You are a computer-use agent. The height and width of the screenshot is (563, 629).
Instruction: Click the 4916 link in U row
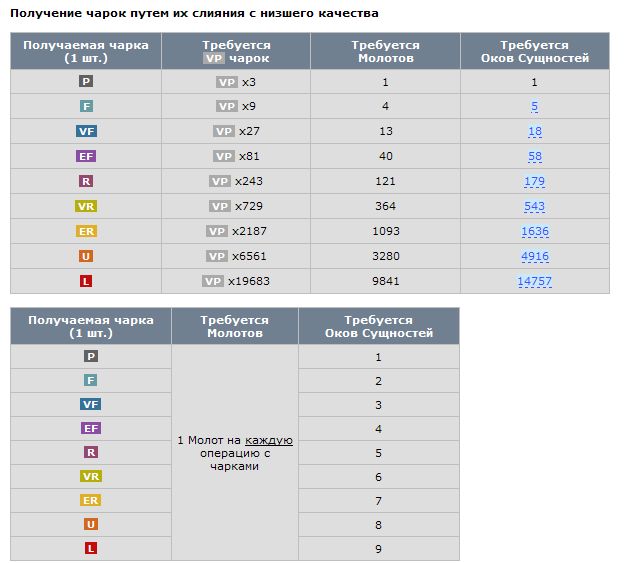tap(535, 256)
